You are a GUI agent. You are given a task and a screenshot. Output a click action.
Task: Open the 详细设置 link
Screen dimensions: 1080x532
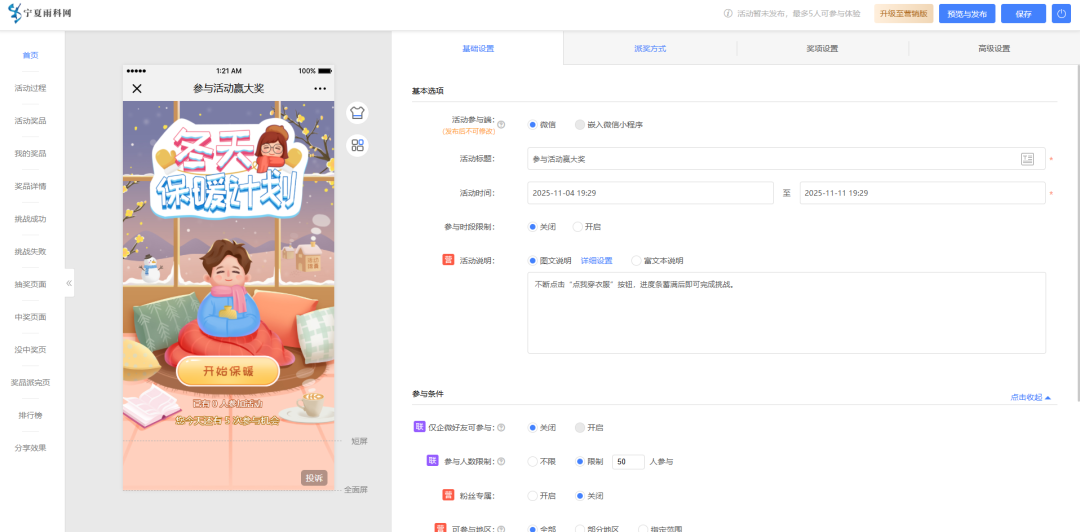[596, 261]
